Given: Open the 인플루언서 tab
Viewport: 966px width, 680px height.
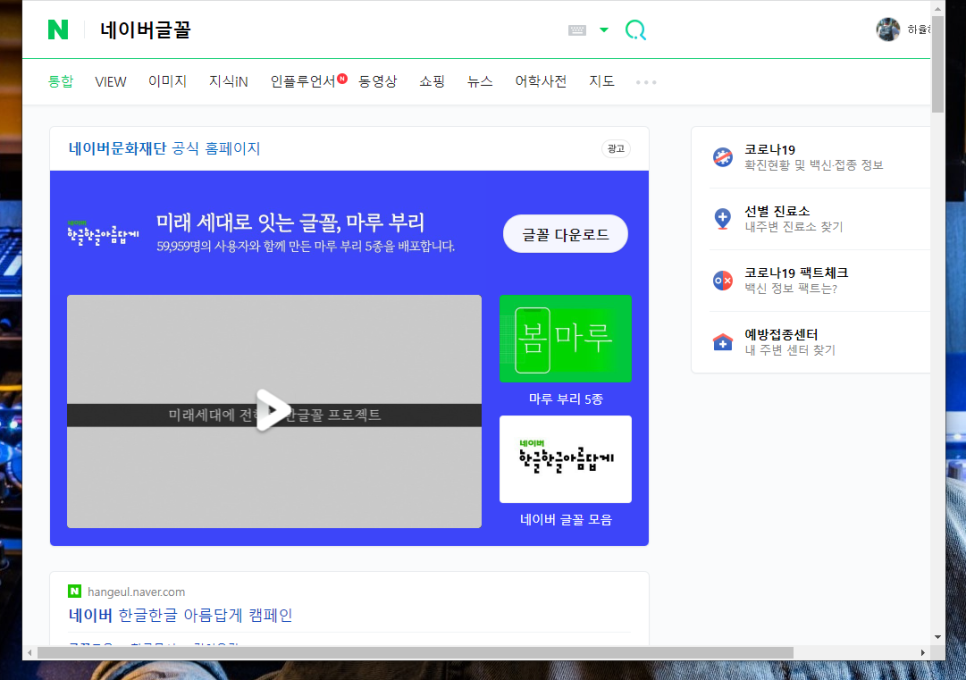Looking at the screenshot, I should [x=302, y=81].
